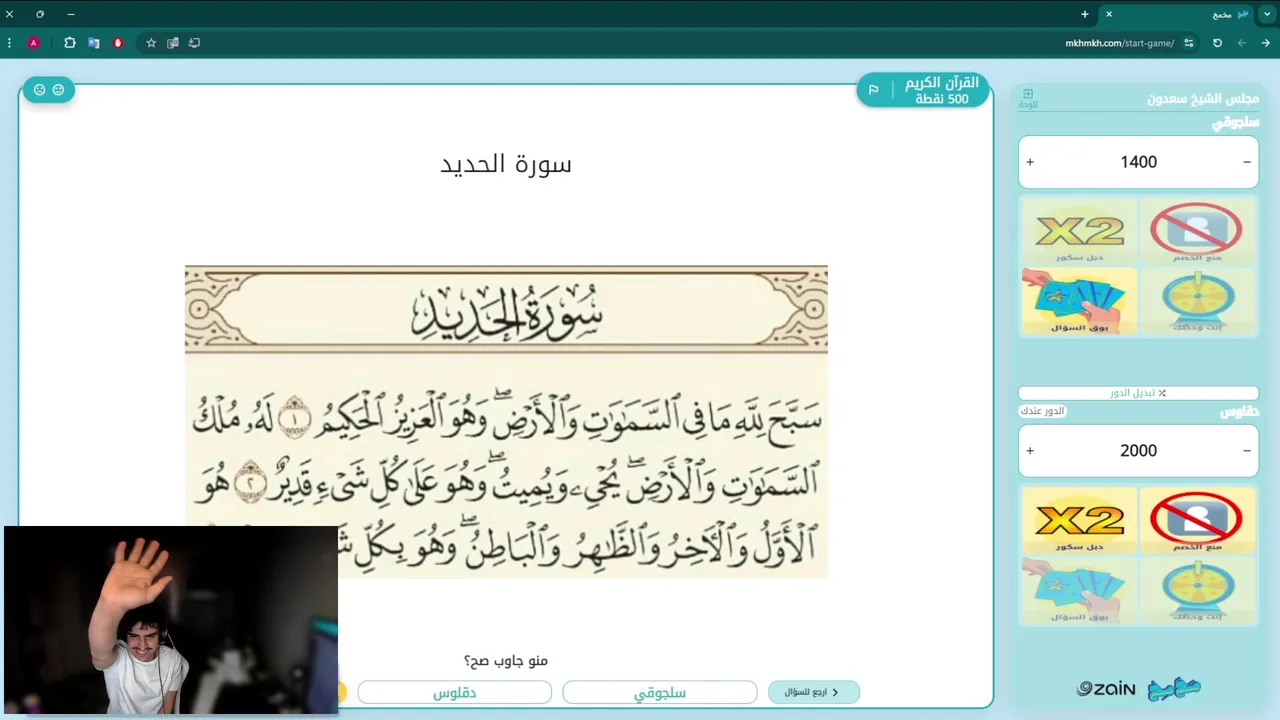1280x720 pixels.
Task: Open Chrome three-dot menu
Action: click(9, 43)
